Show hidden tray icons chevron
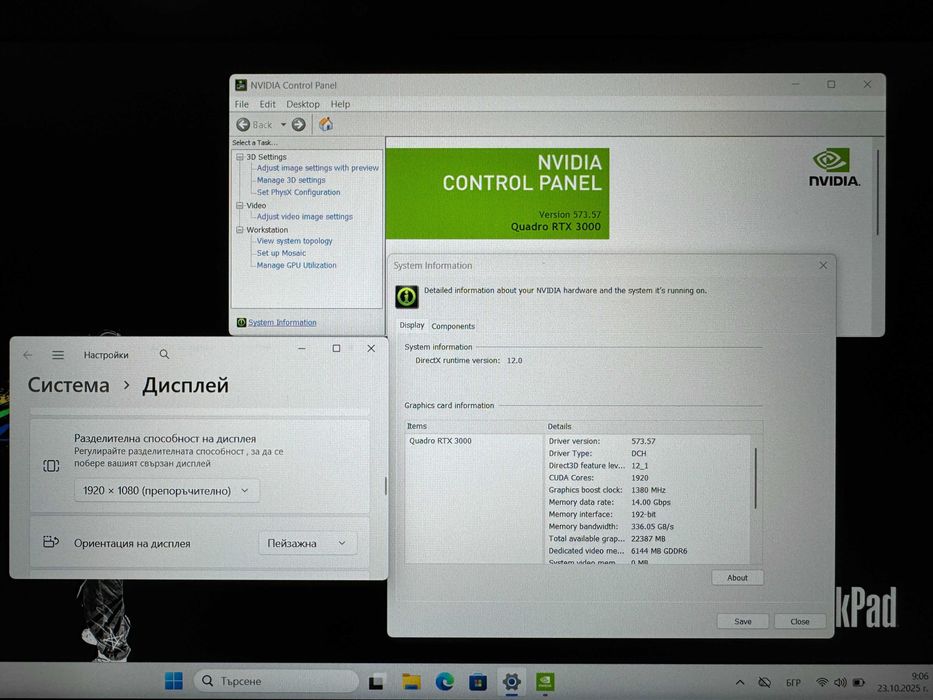 [x=740, y=682]
